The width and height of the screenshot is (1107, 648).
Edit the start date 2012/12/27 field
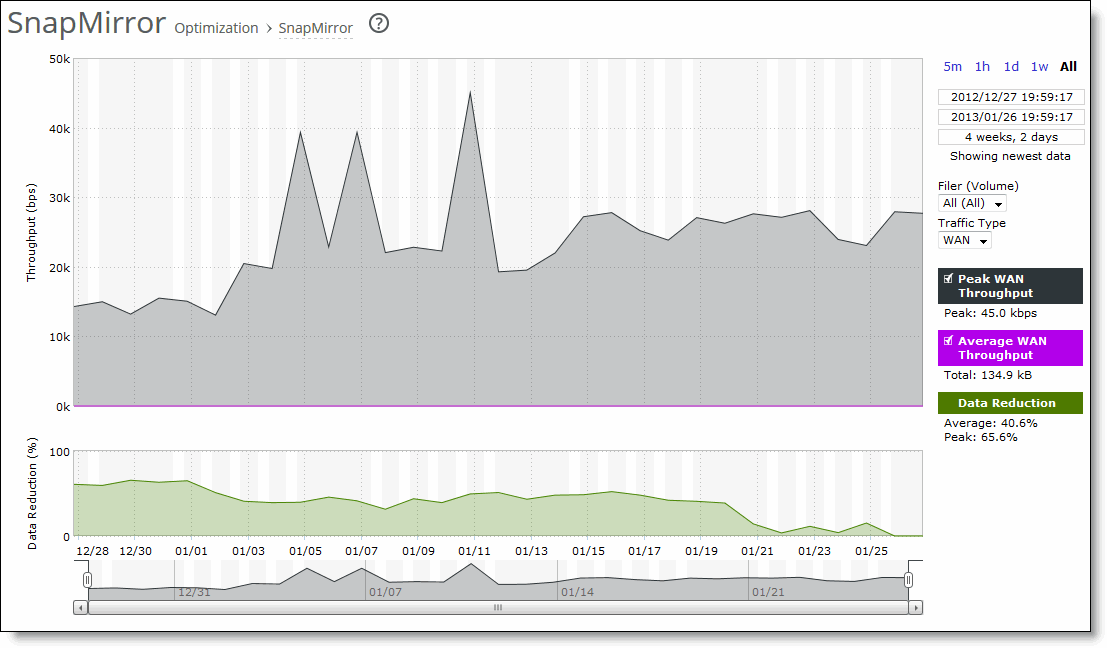[1010, 96]
